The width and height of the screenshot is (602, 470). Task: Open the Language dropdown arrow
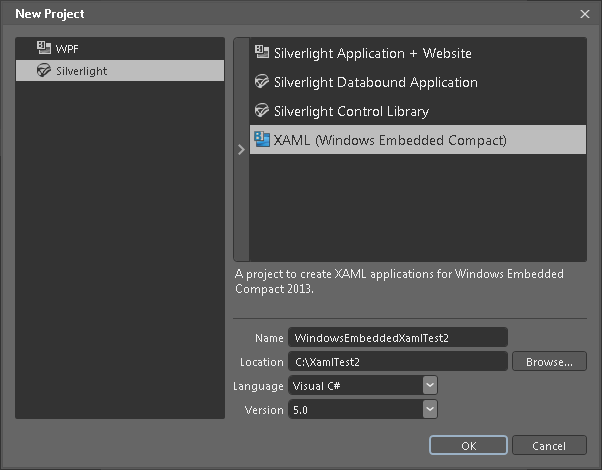pyautogui.click(x=430, y=385)
